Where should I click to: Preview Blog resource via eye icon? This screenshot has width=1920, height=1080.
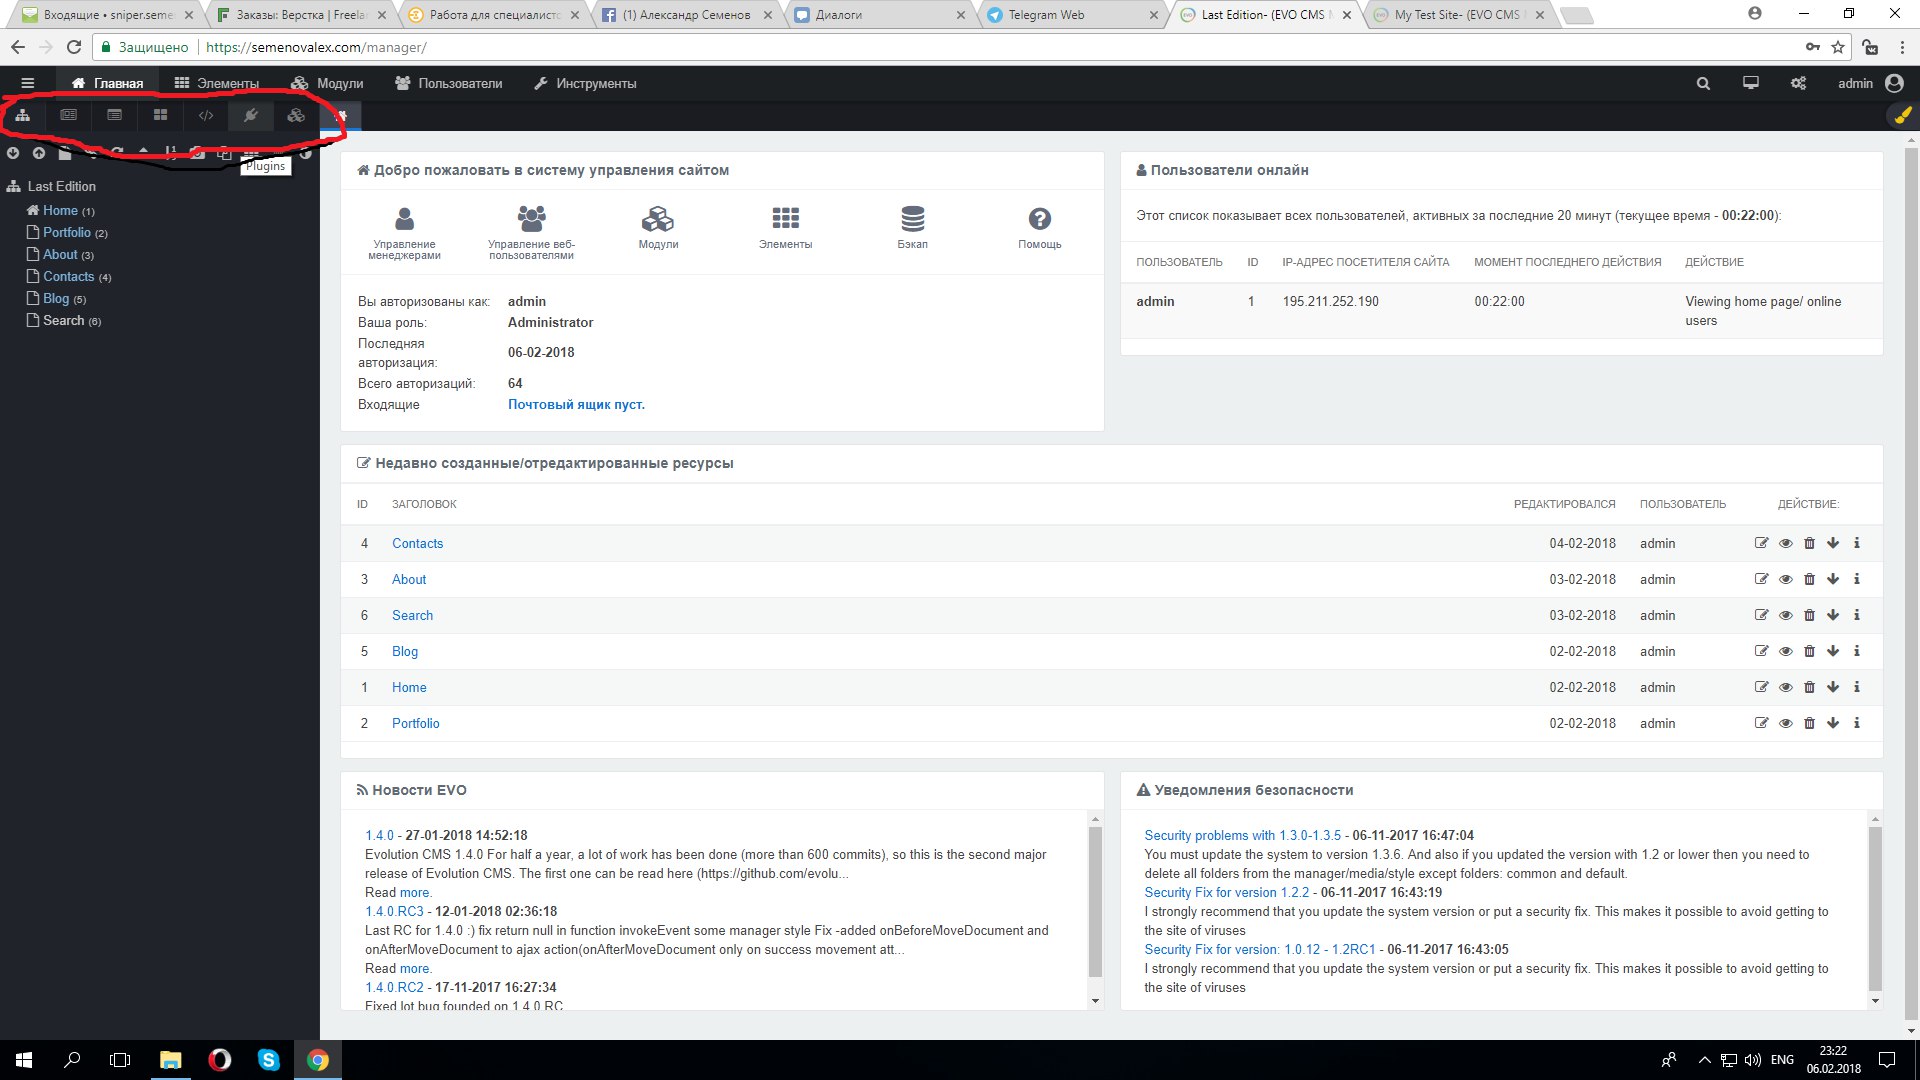(x=1785, y=651)
